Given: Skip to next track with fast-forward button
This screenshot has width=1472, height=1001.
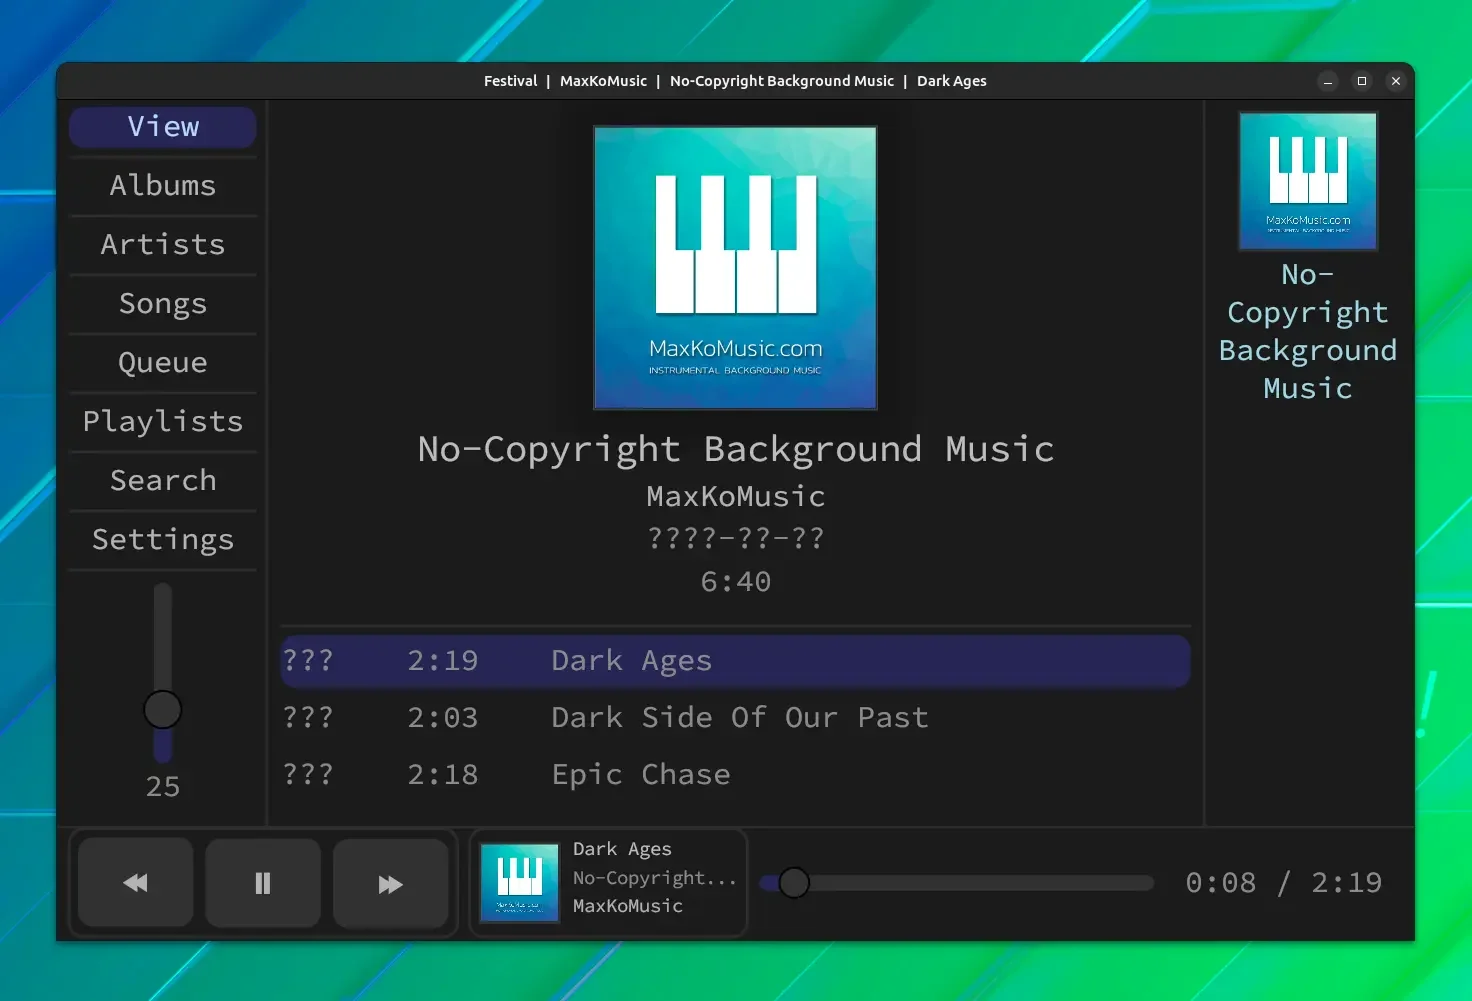Looking at the screenshot, I should [390, 883].
